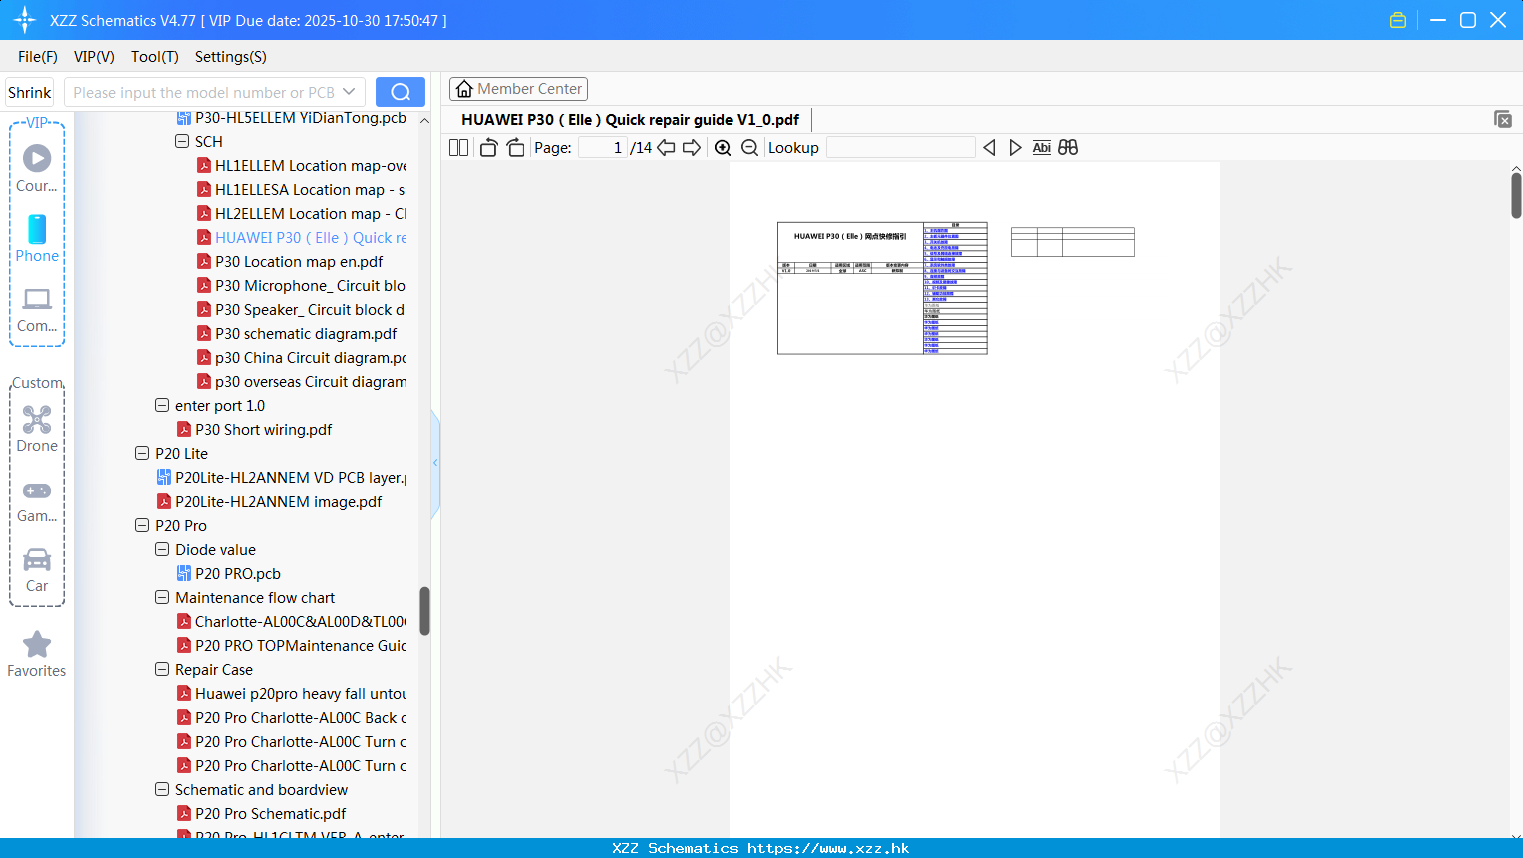1523x858 pixels.
Task: Toggle whole-word match Abi icon
Action: click(1041, 148)
